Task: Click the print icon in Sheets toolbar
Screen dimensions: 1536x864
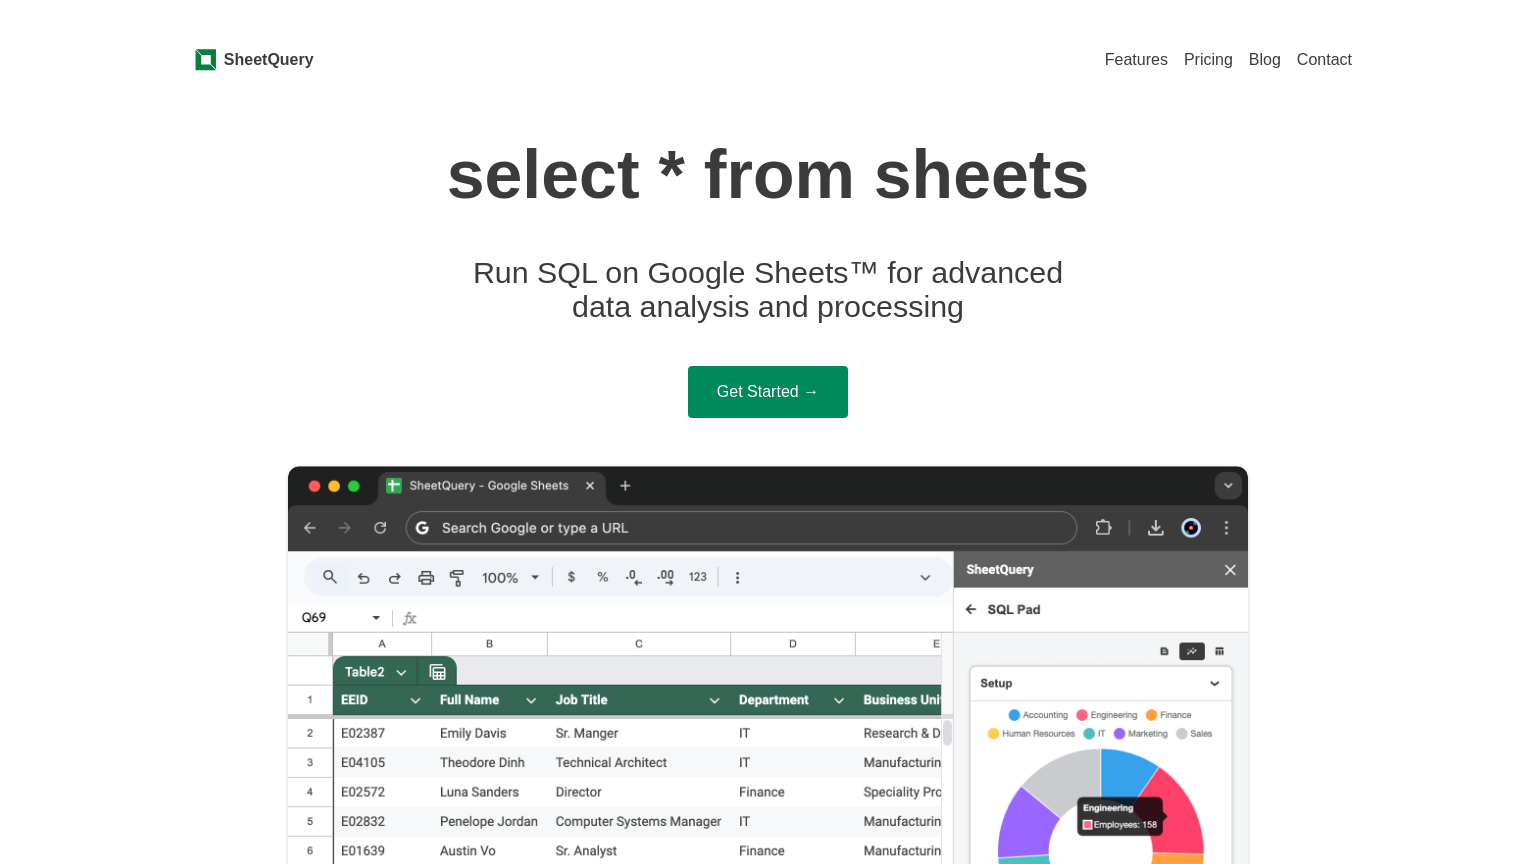Action: [x=426, y=578]
